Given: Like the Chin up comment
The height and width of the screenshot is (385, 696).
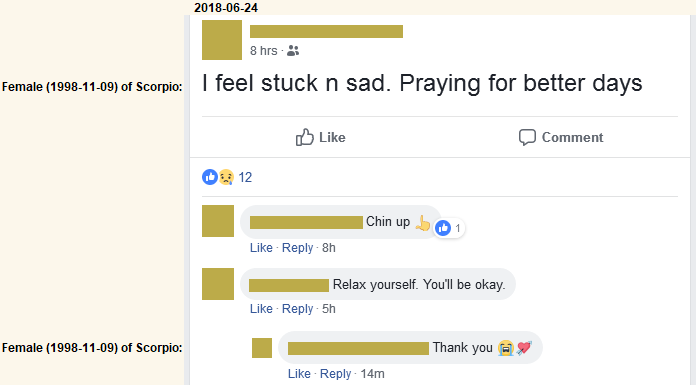Looking at the screenshot, I should pos(261,247).
